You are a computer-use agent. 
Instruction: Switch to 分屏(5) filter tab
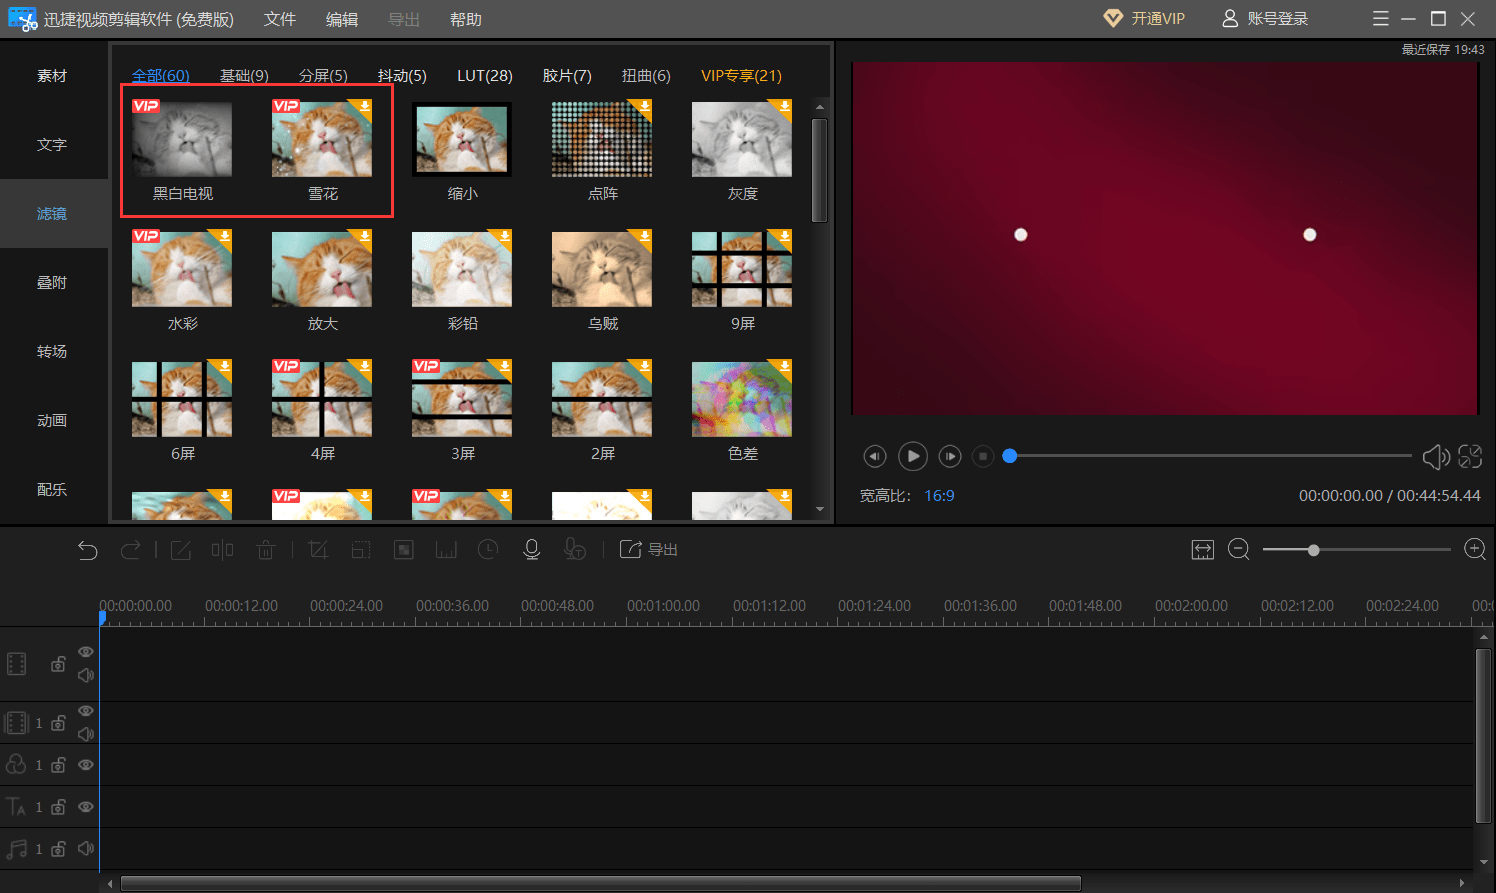[x=323, y=76]
